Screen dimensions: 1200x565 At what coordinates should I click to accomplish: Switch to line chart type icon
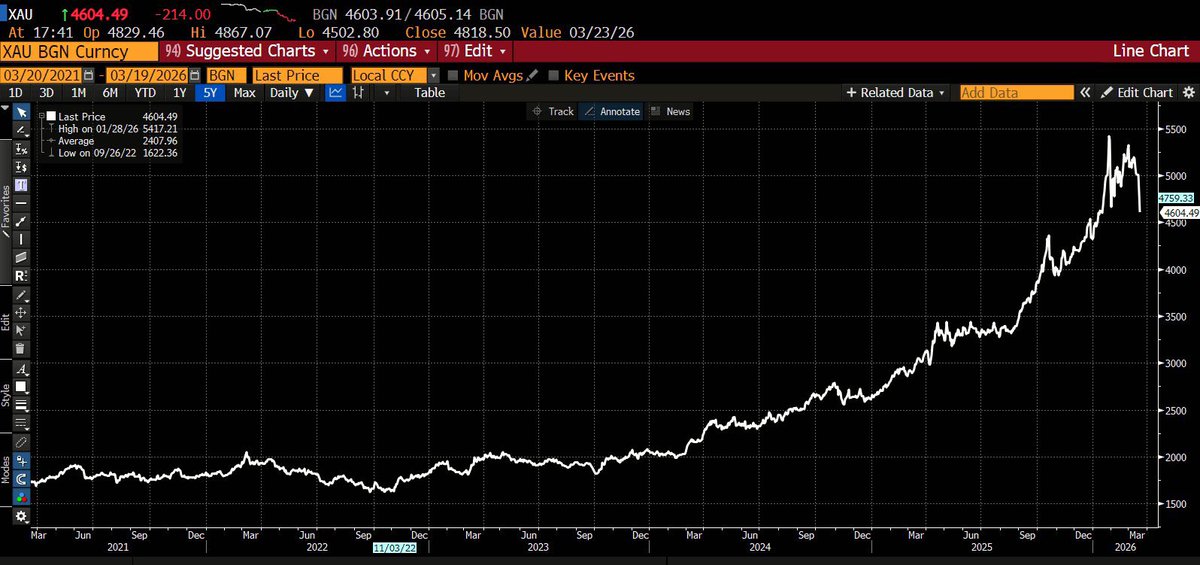[337, 92]
